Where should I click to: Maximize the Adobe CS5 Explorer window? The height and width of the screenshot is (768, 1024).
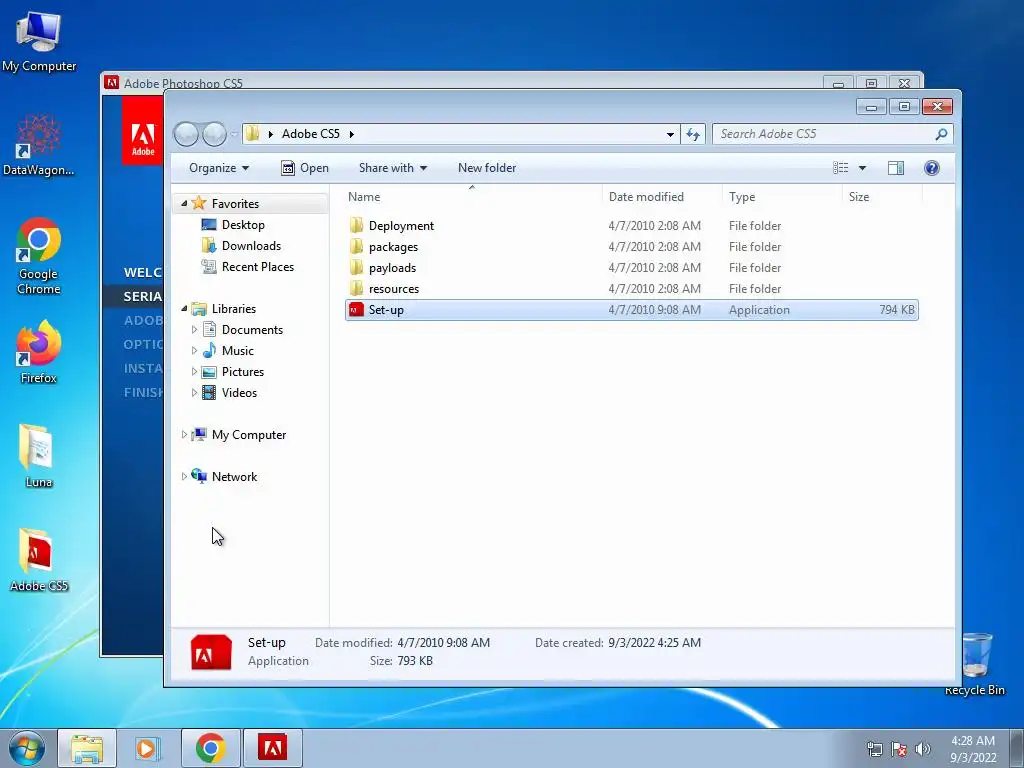pos(904,106)
